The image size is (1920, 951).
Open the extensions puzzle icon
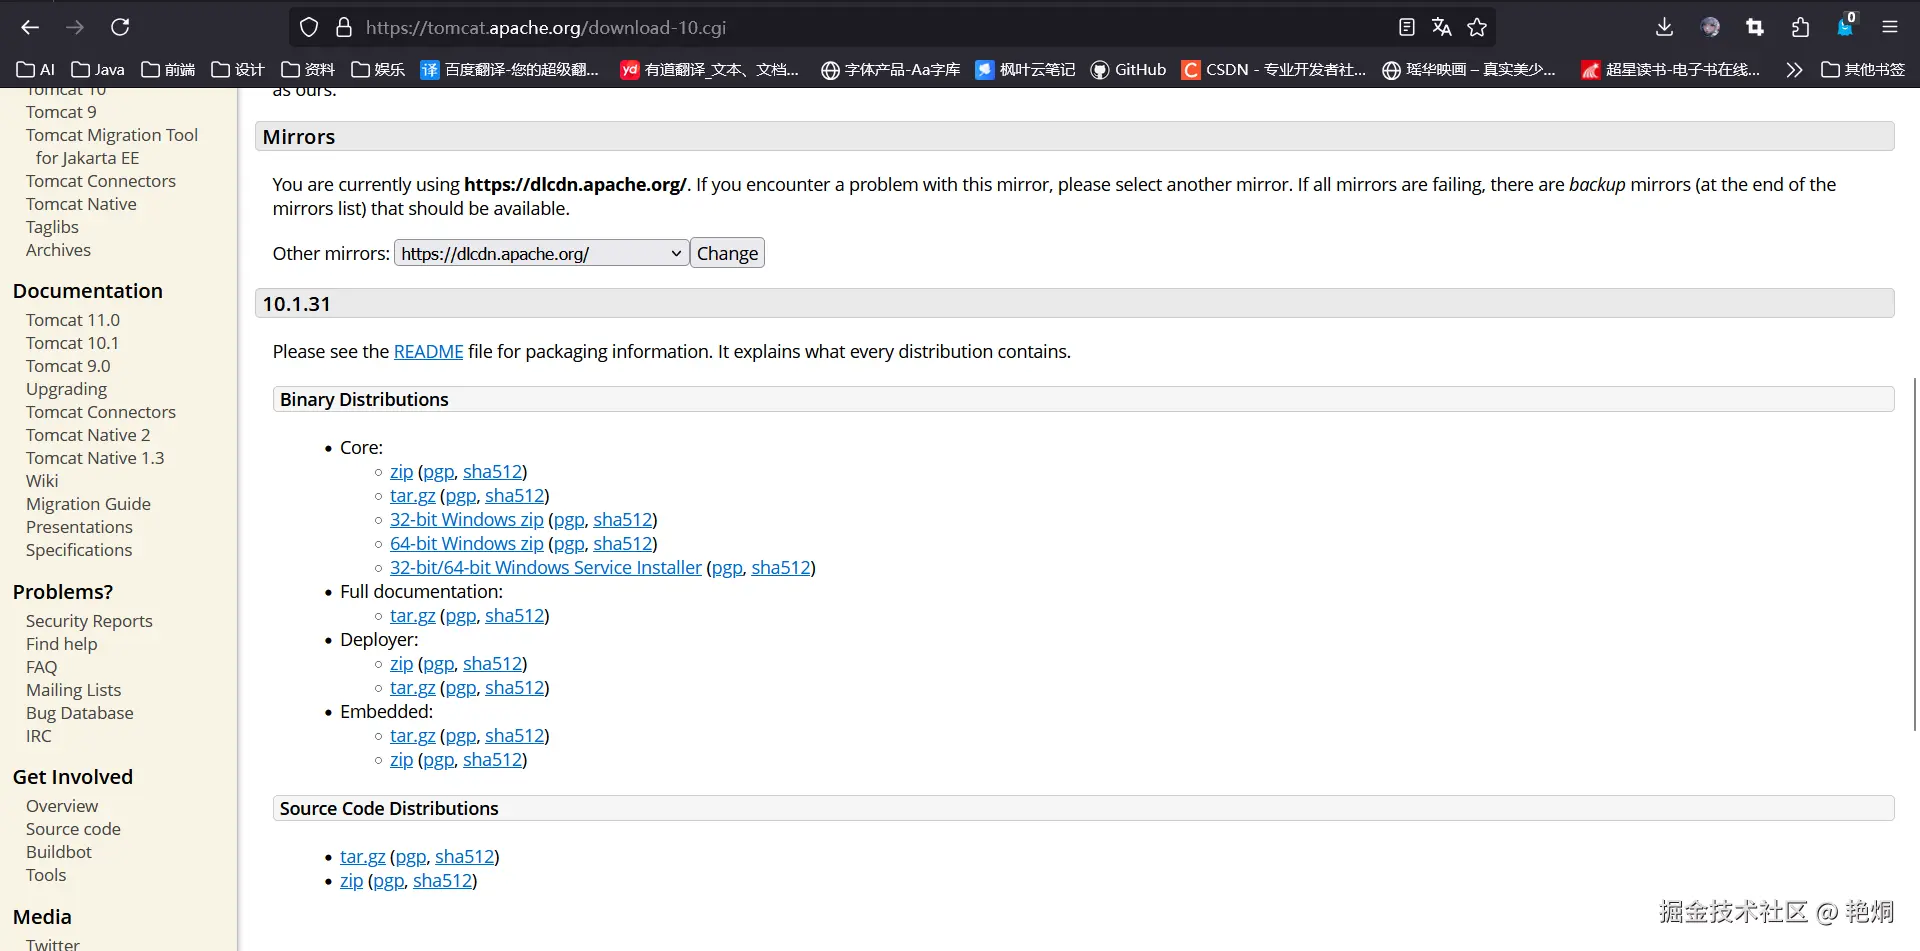click(x=1800, y=27)
